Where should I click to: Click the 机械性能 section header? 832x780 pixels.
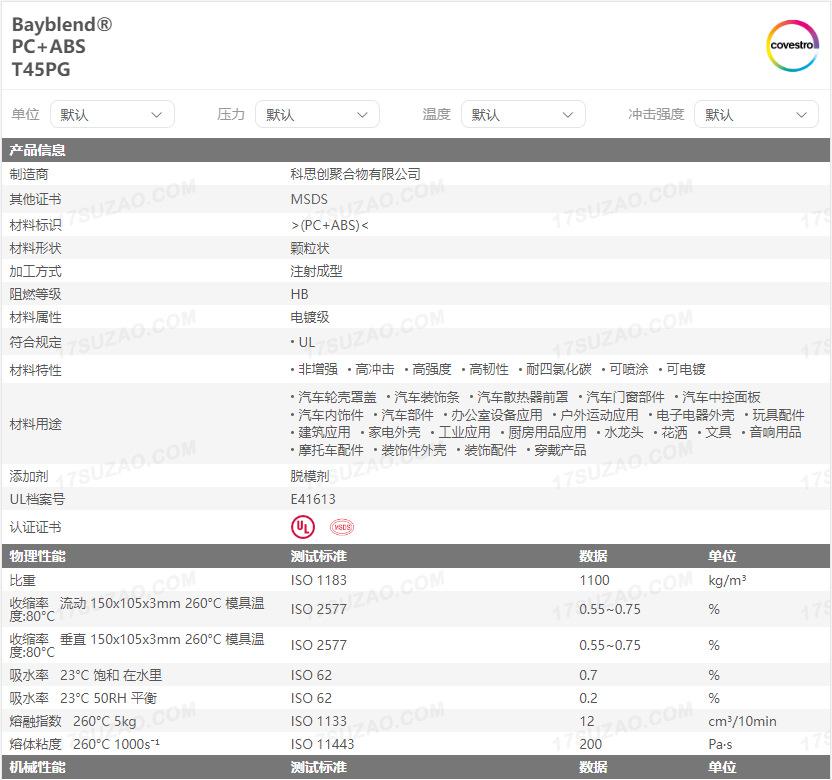click(38, 767)
